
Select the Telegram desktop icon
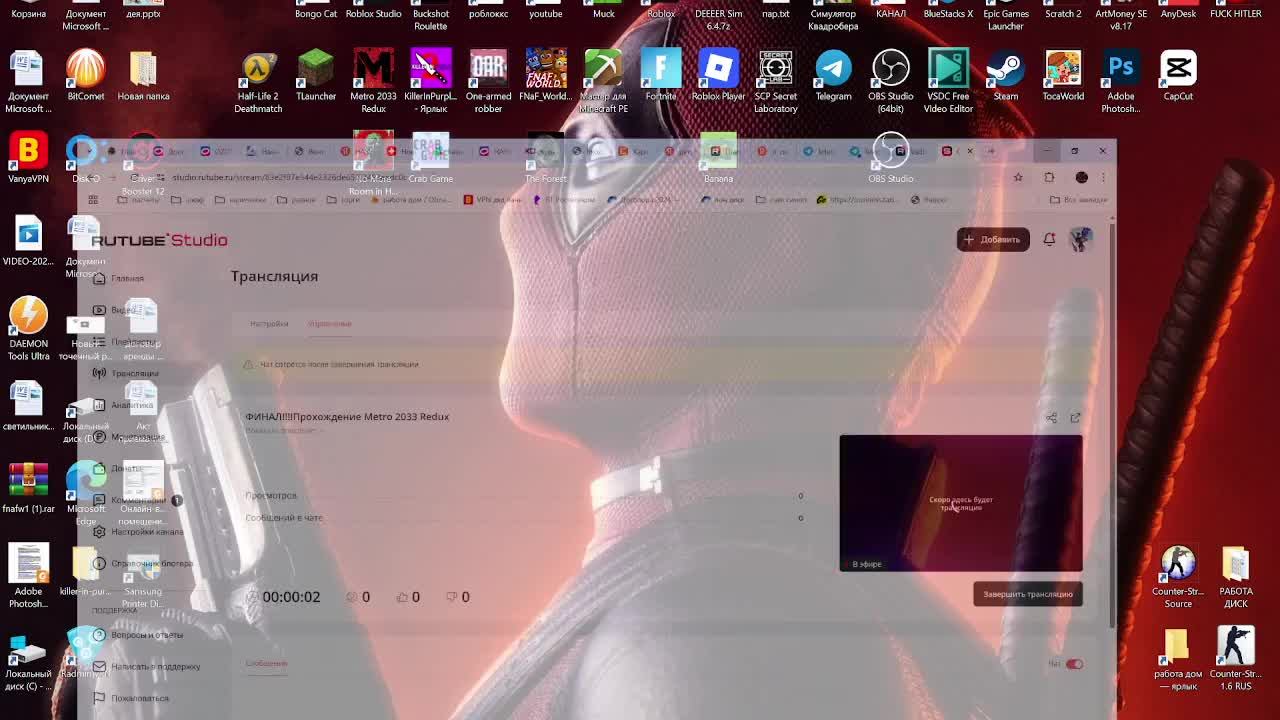[x=833, y=76]
